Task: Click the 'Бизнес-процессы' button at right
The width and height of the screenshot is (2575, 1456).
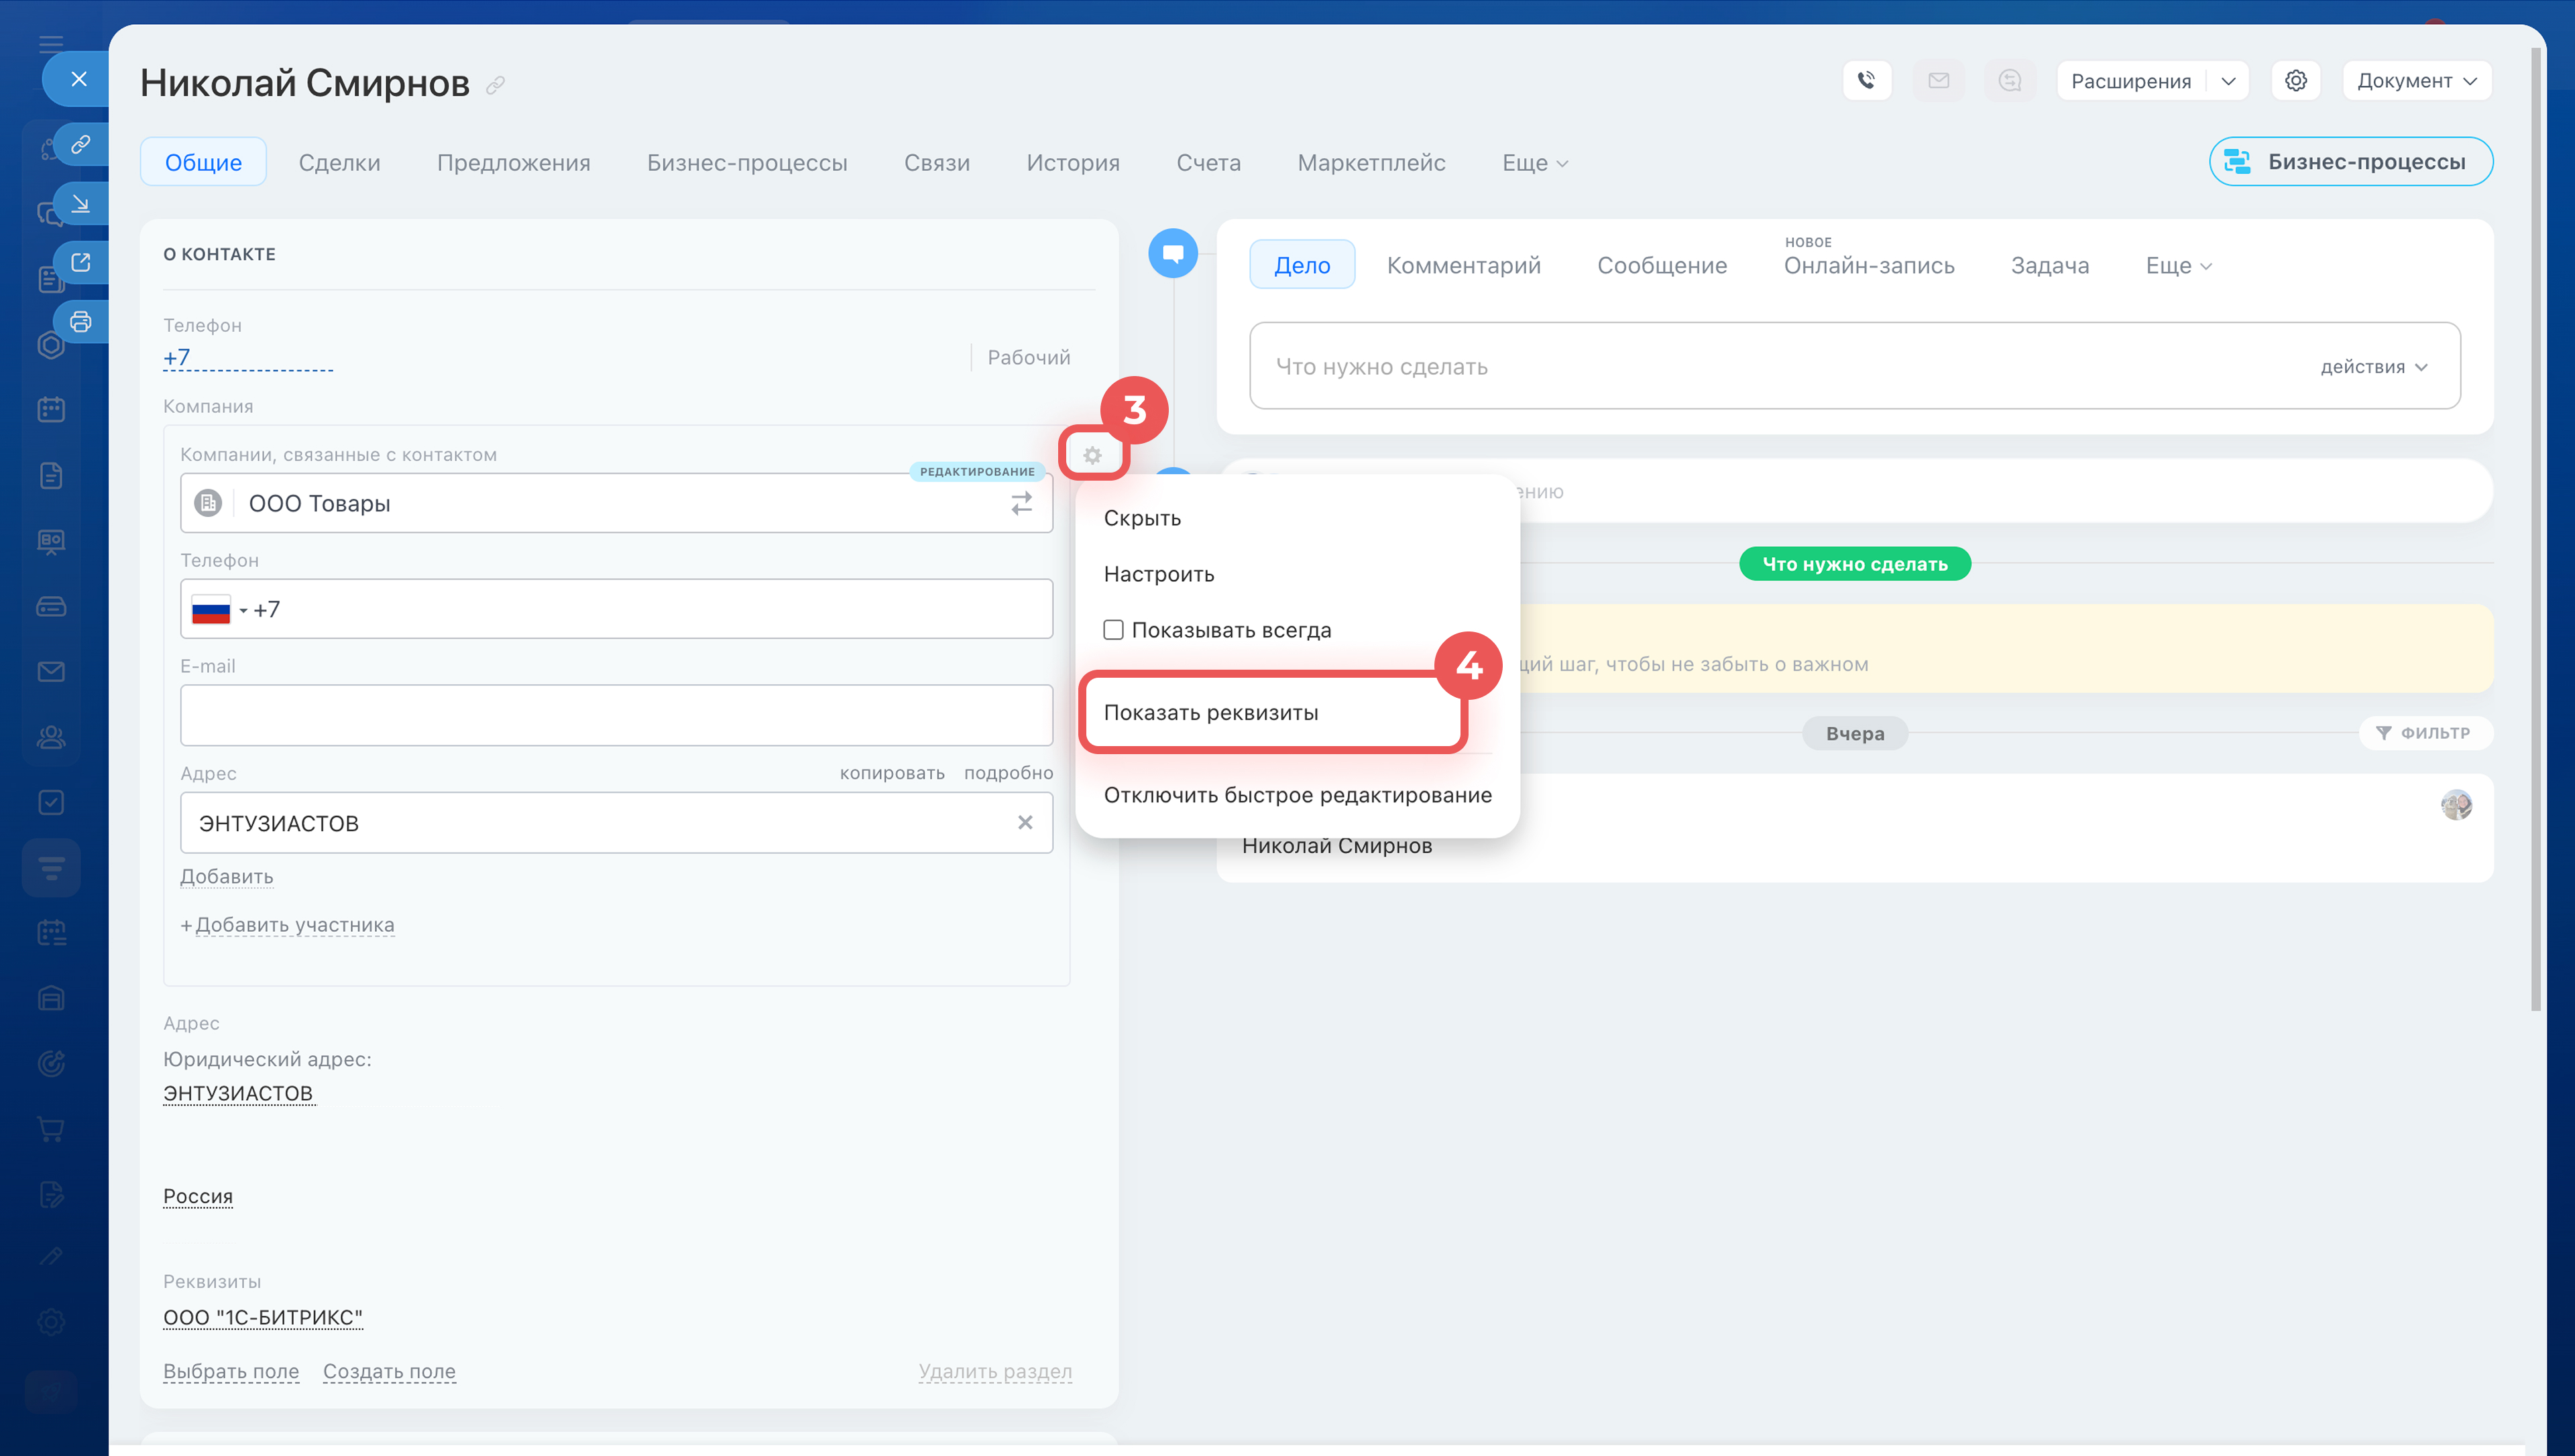Action: coord(2350,162)
